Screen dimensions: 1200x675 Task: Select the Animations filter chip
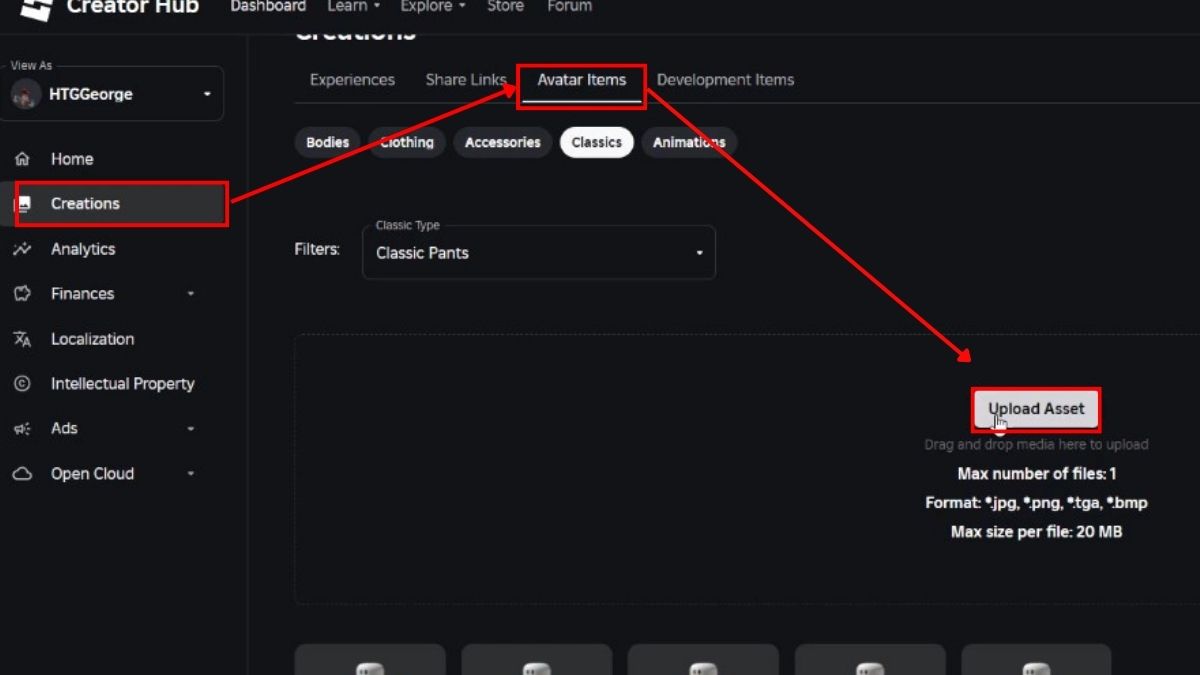click(x=689, y=142)
